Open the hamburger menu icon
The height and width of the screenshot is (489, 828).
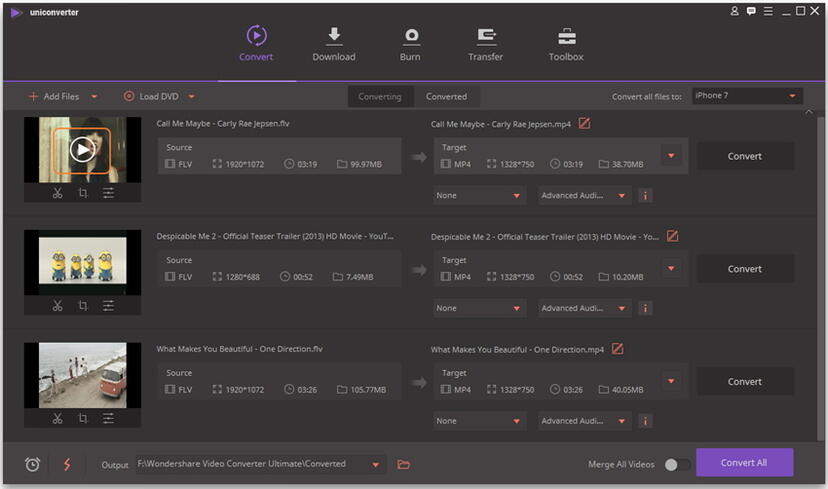click(768, 11)
